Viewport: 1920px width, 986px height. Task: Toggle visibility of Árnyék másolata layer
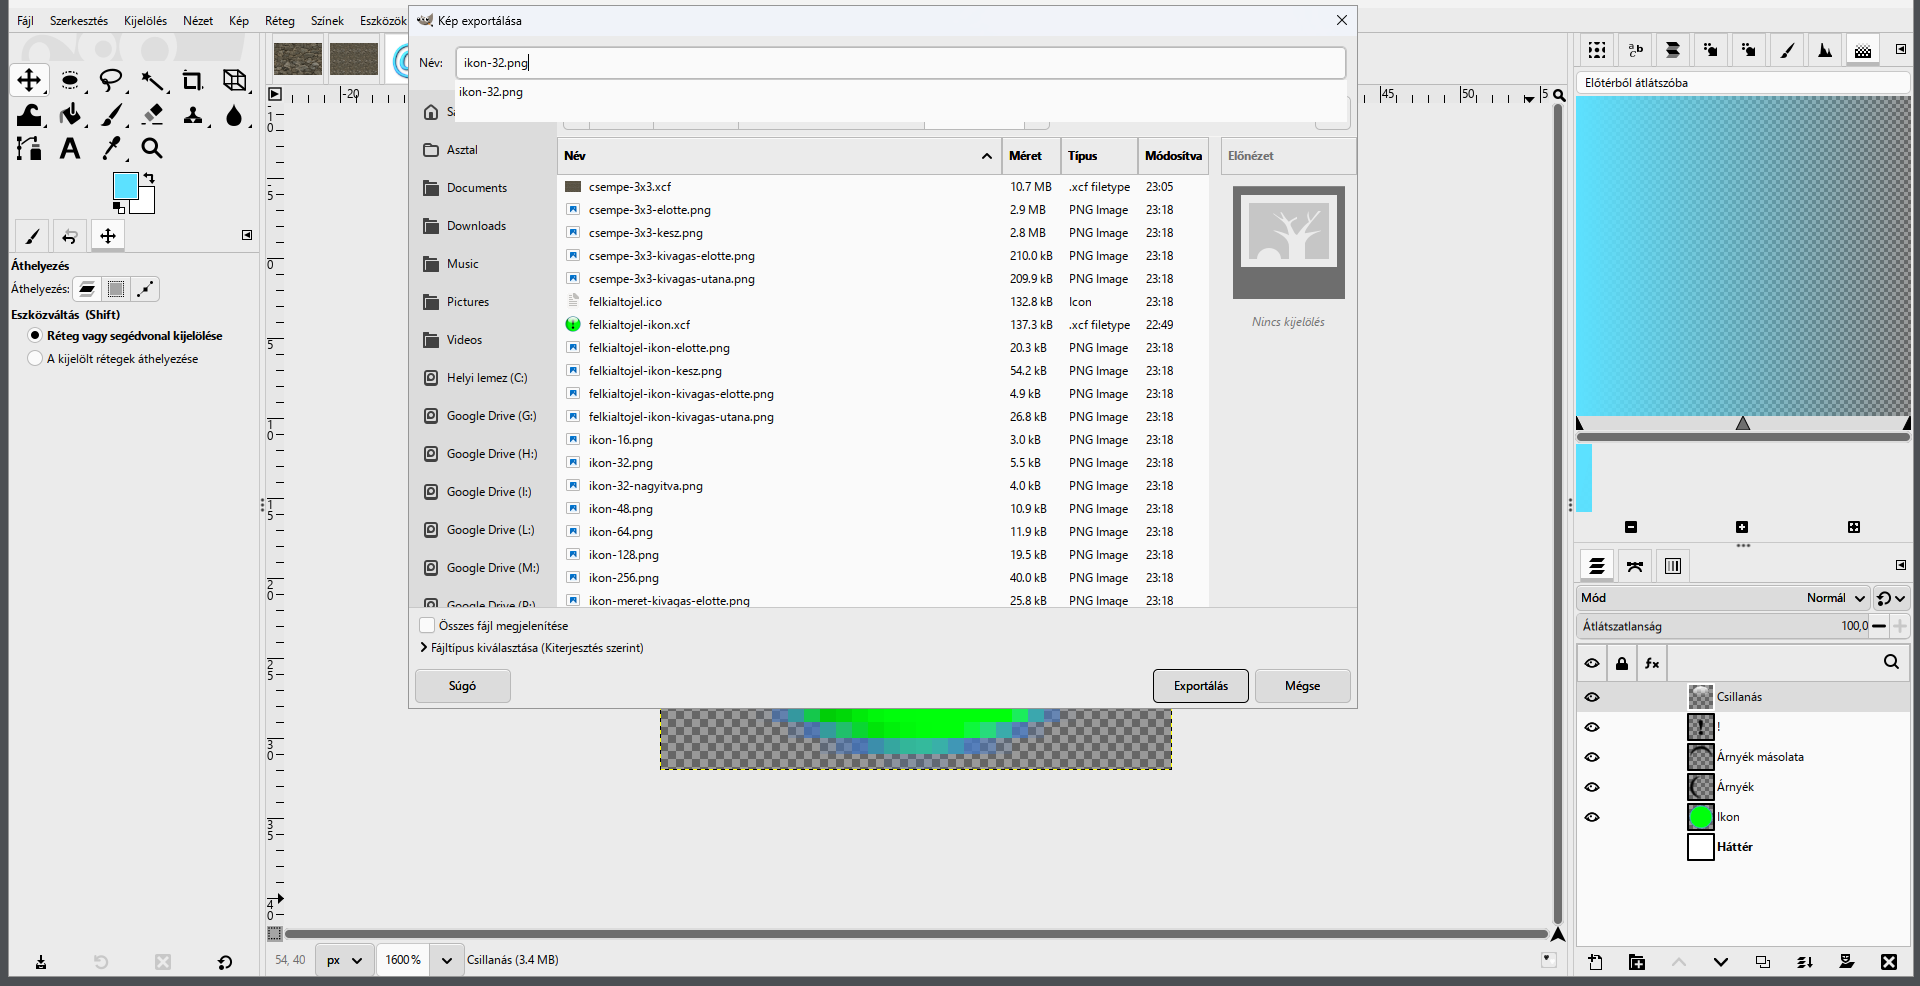point(1592,757)
